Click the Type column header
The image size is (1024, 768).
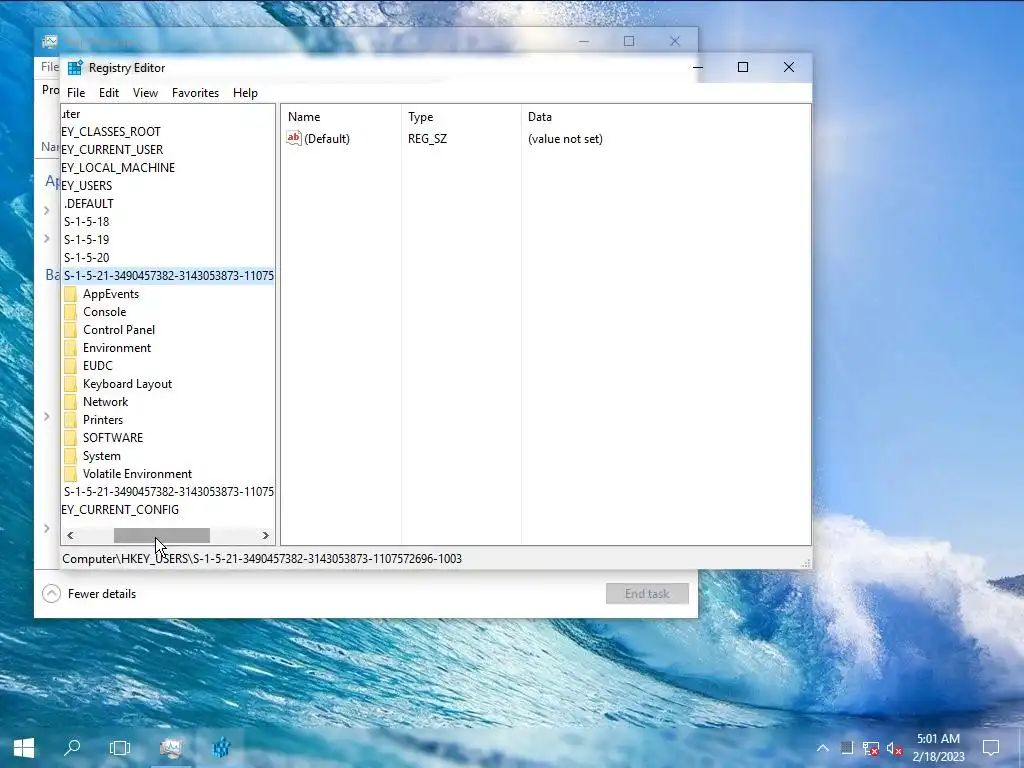[461, 117]
